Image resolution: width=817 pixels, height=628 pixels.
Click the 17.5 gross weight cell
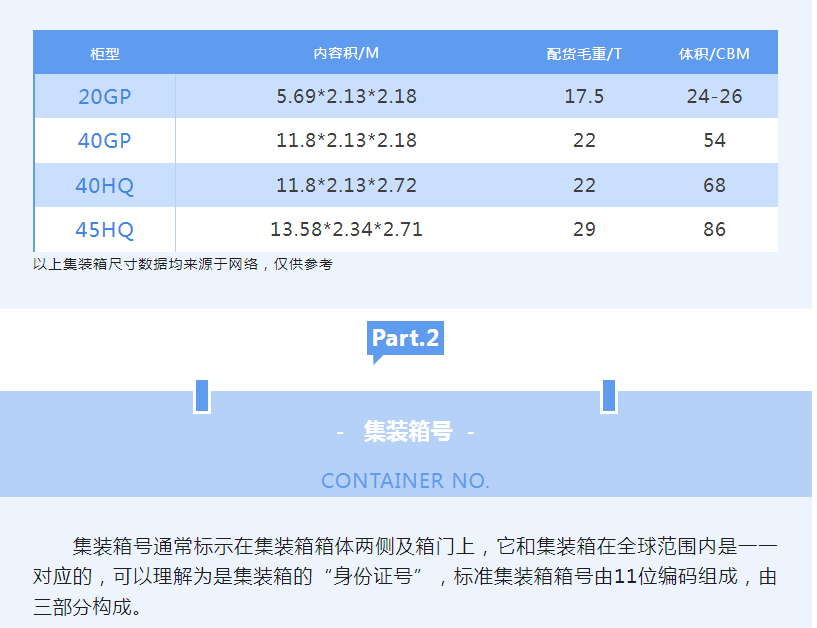(584, 97)
